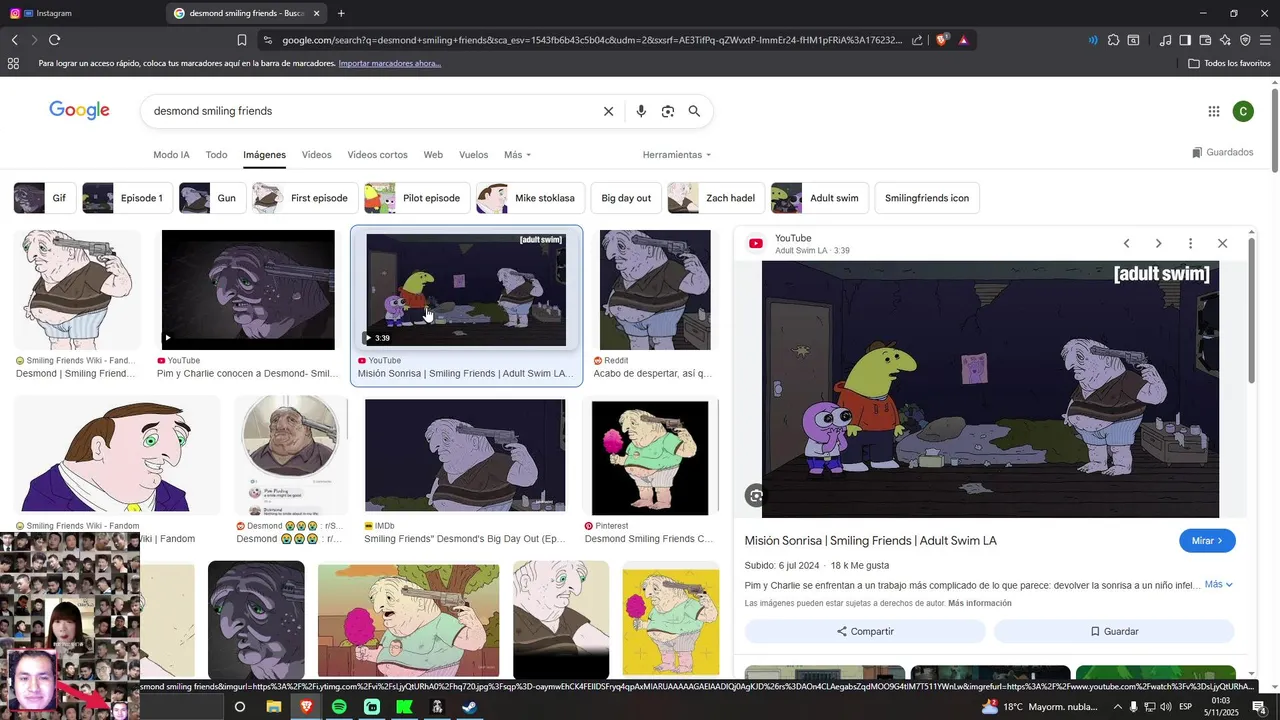Go back using the browser back arrow

pos(14,40)
